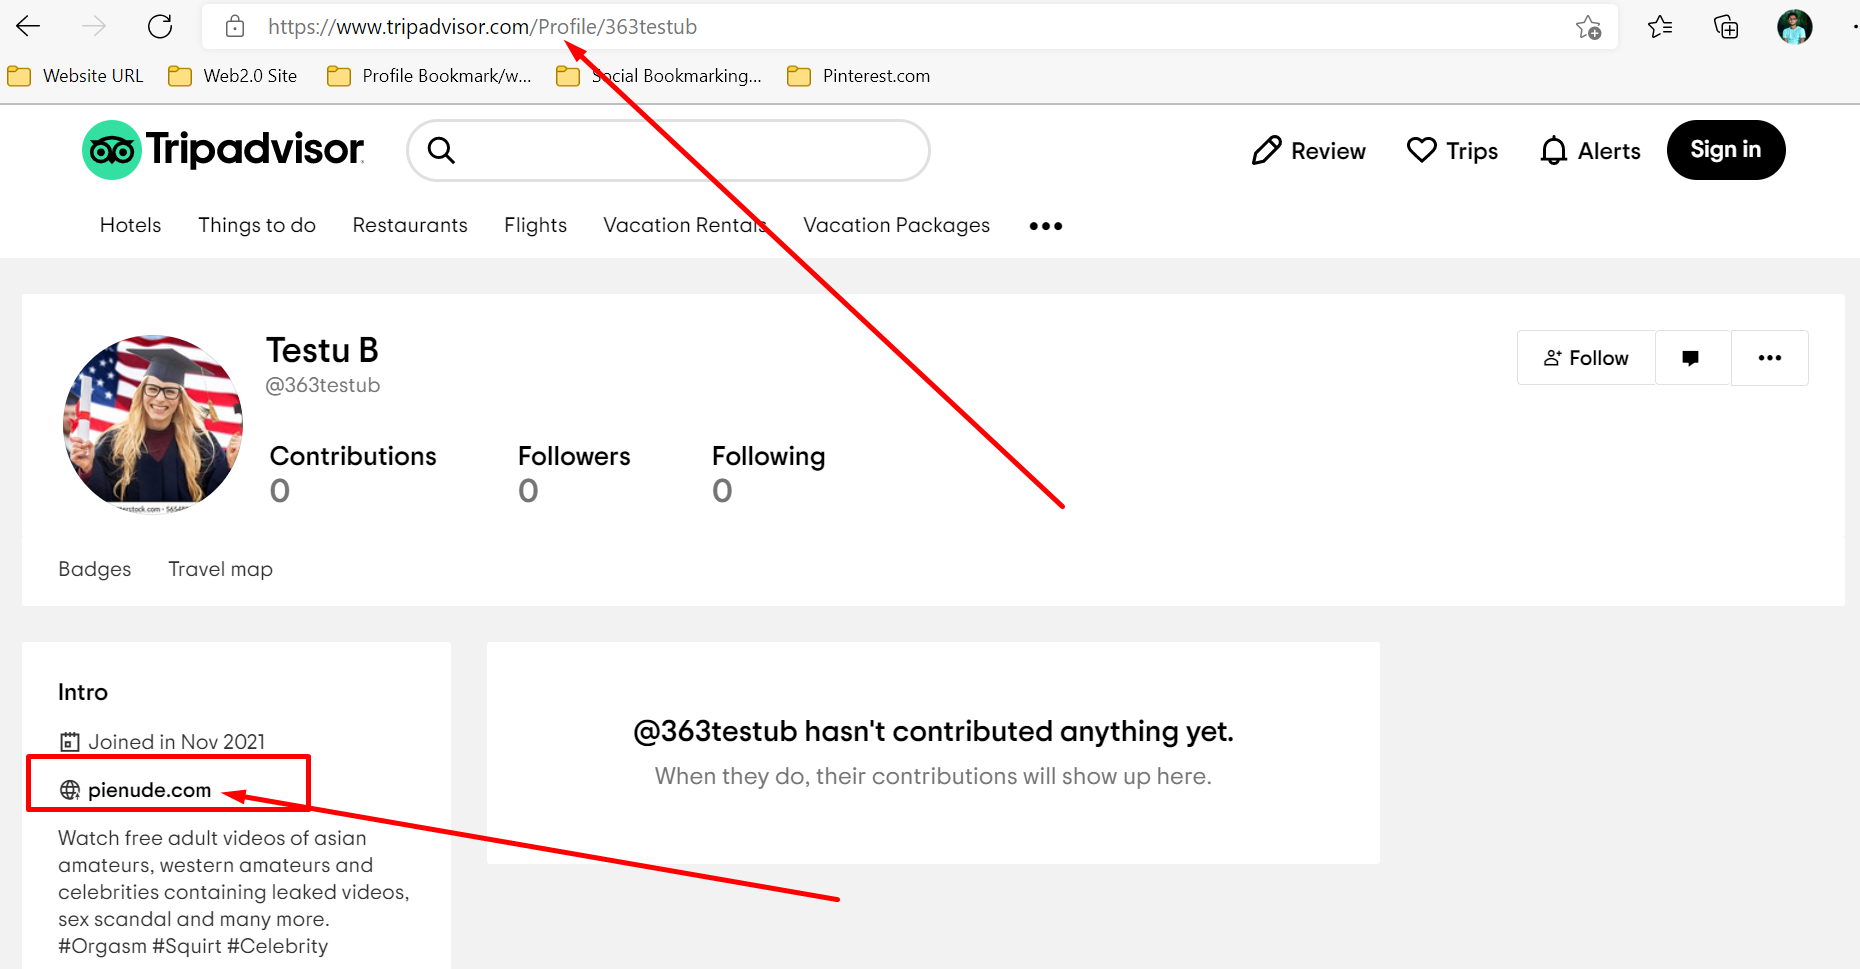Reload the page with refresh icon
This screenshot has height=969, width=1860.
[160, 27]
